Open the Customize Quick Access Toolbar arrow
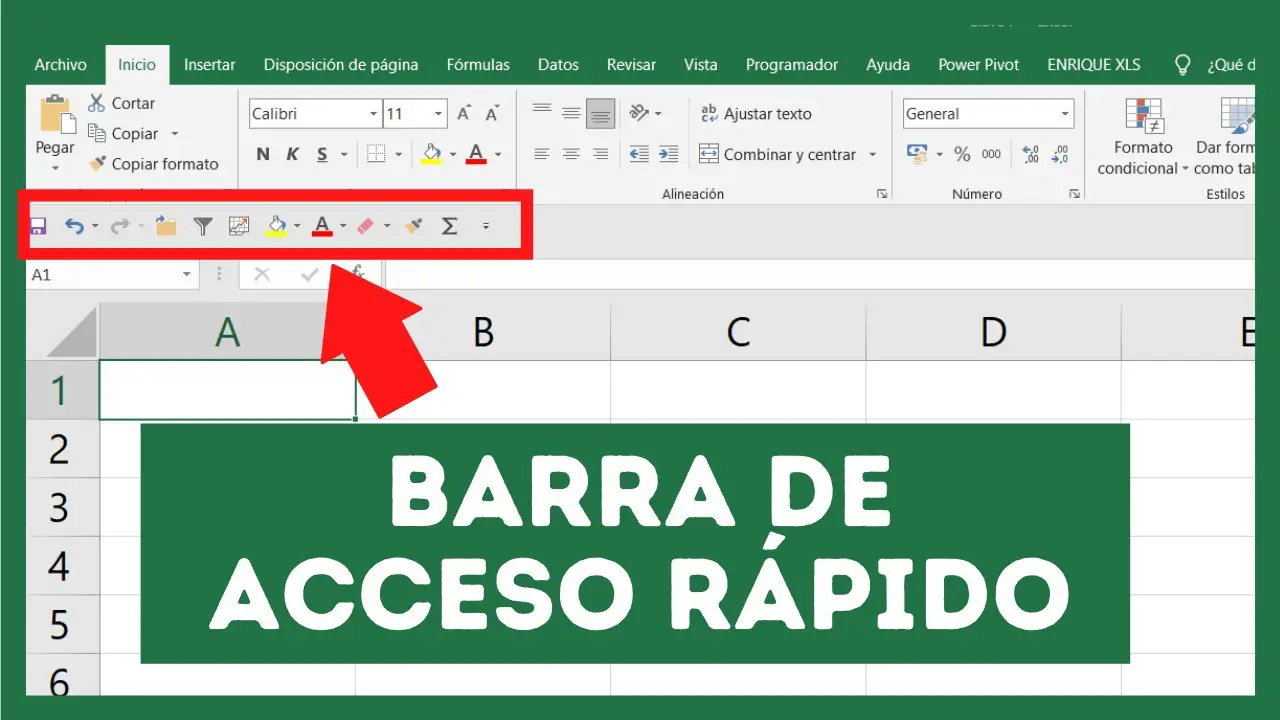 point(486,226)
